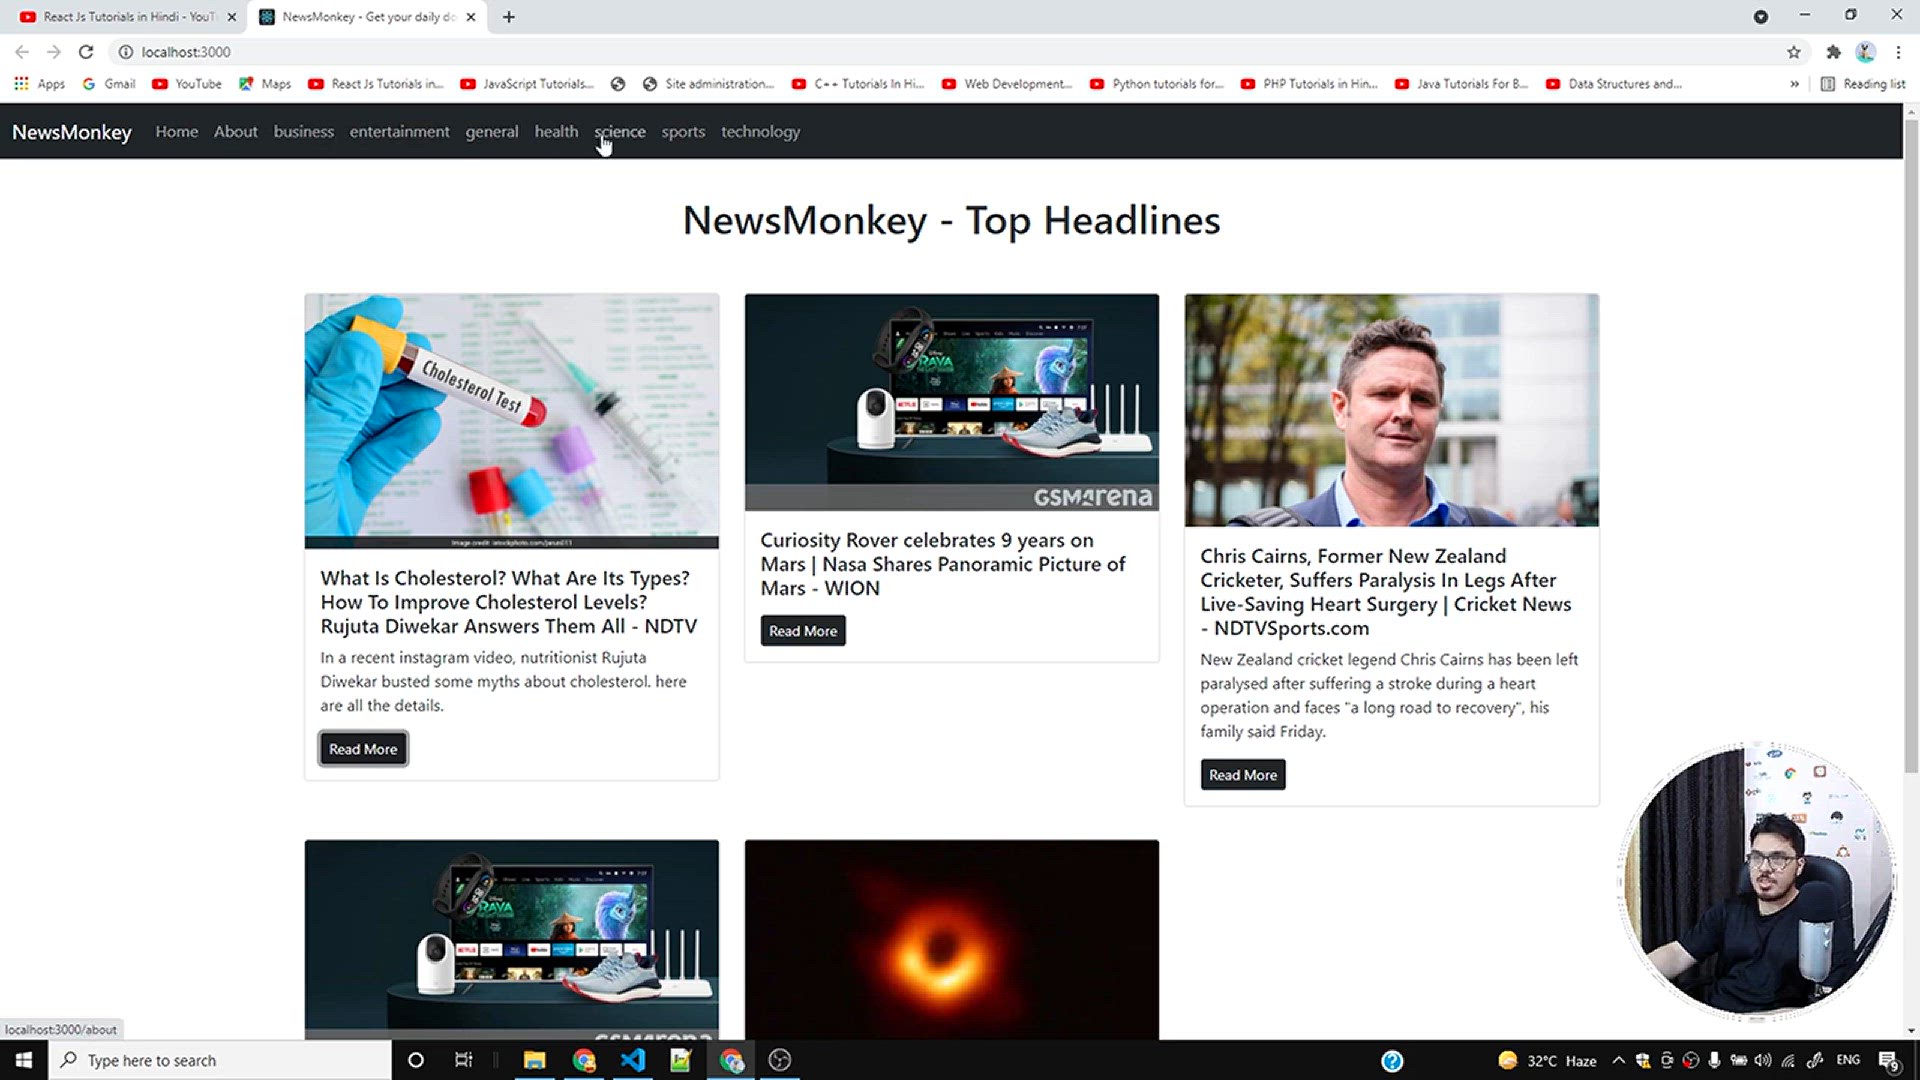
Task: Bookmark this page with the star icon
Action: click(1794, 52)
